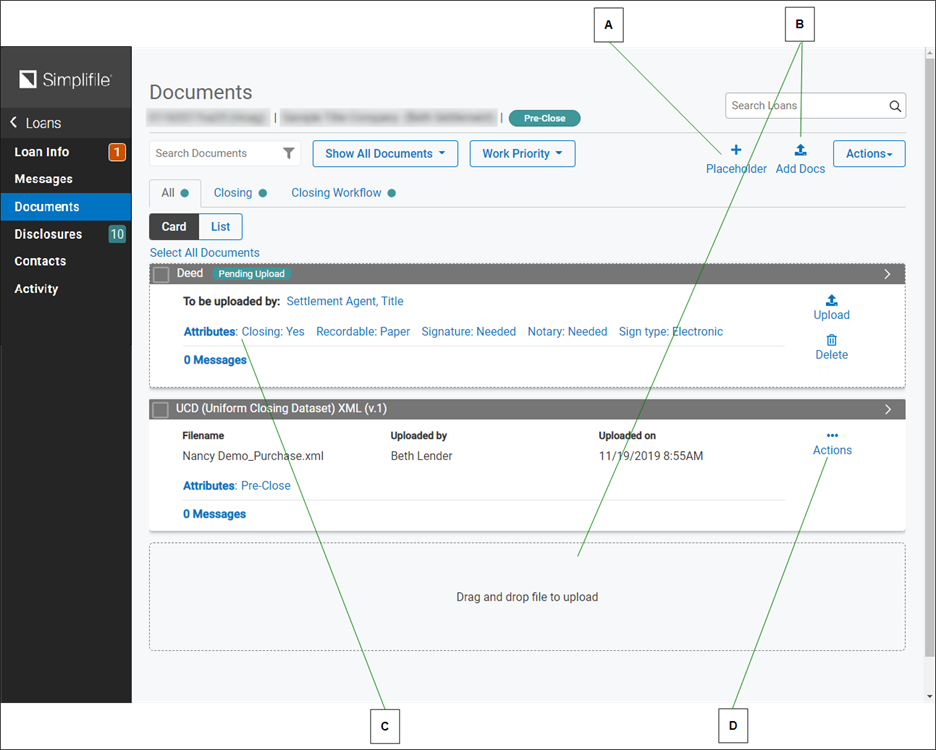
Task: Click the search magnifier in Search Loans
Action: [895, 106]
